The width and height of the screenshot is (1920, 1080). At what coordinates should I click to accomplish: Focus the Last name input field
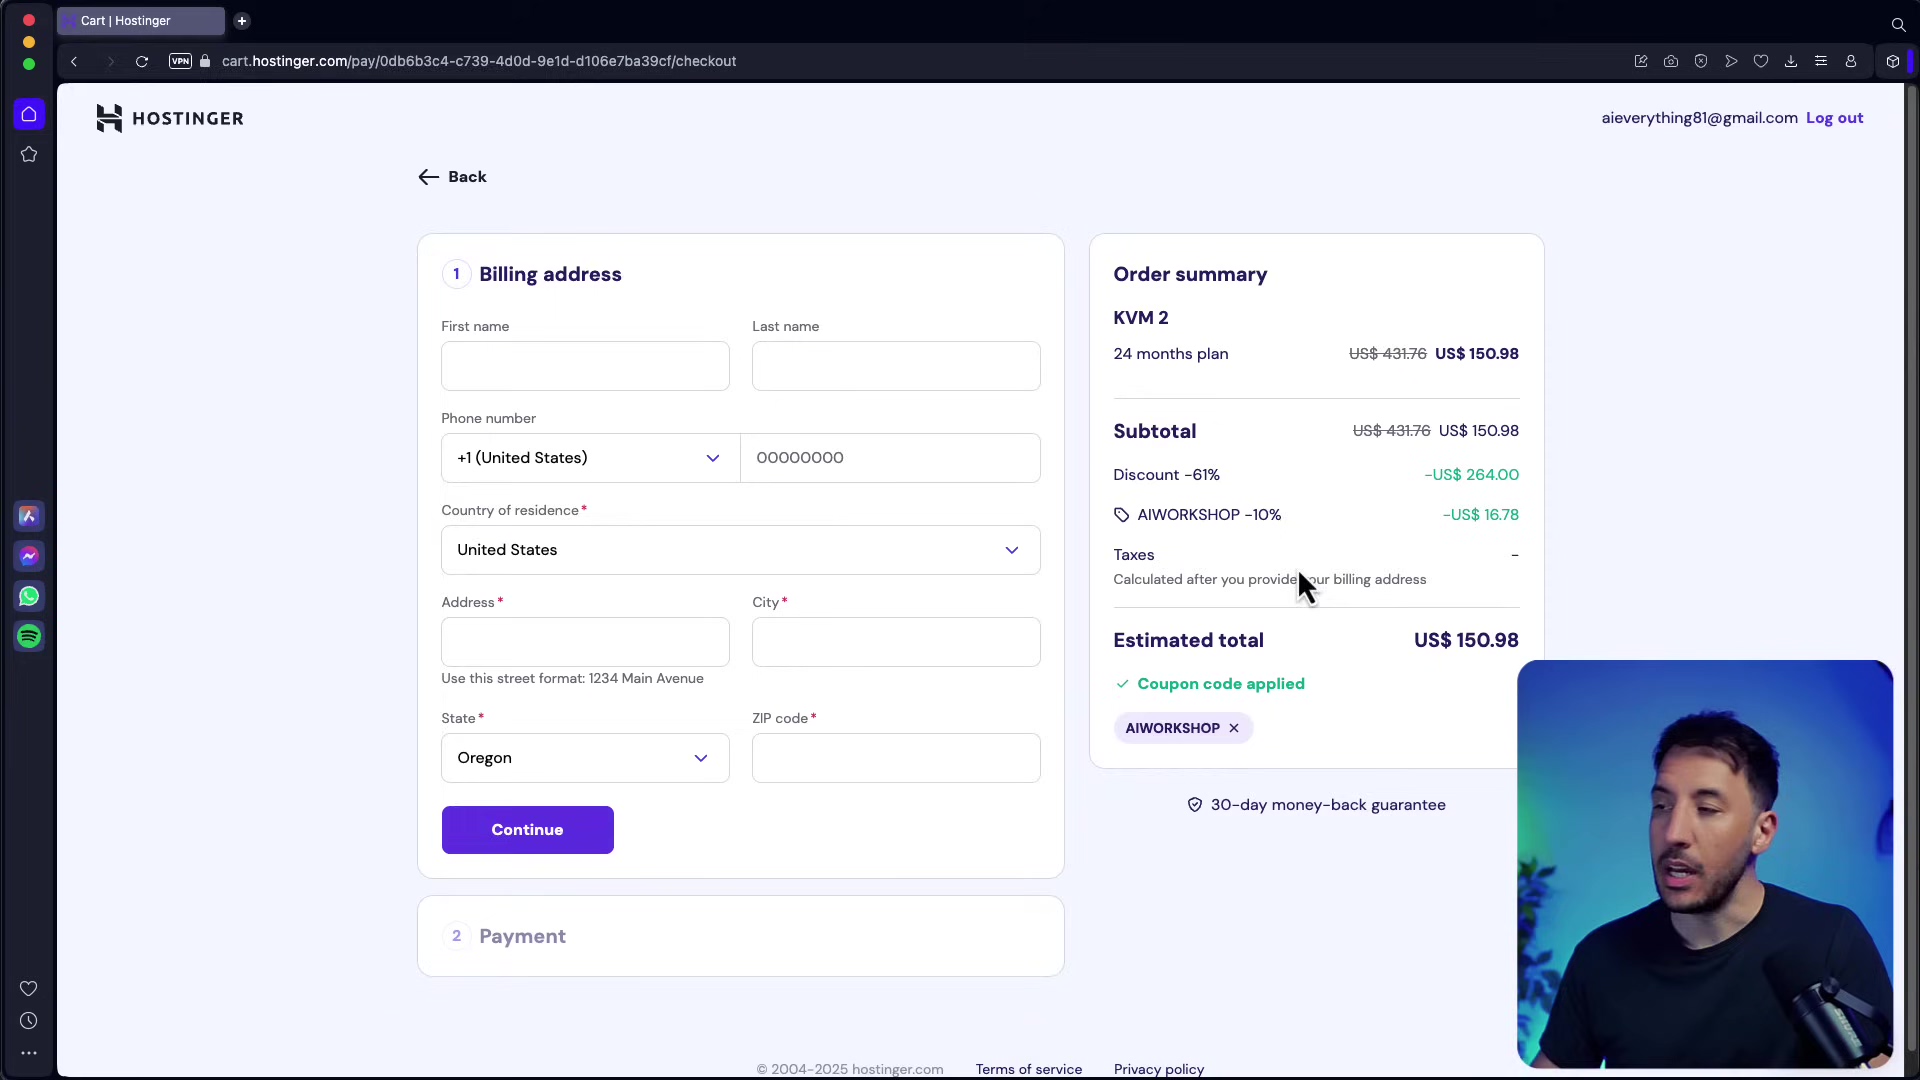point(896,366)
